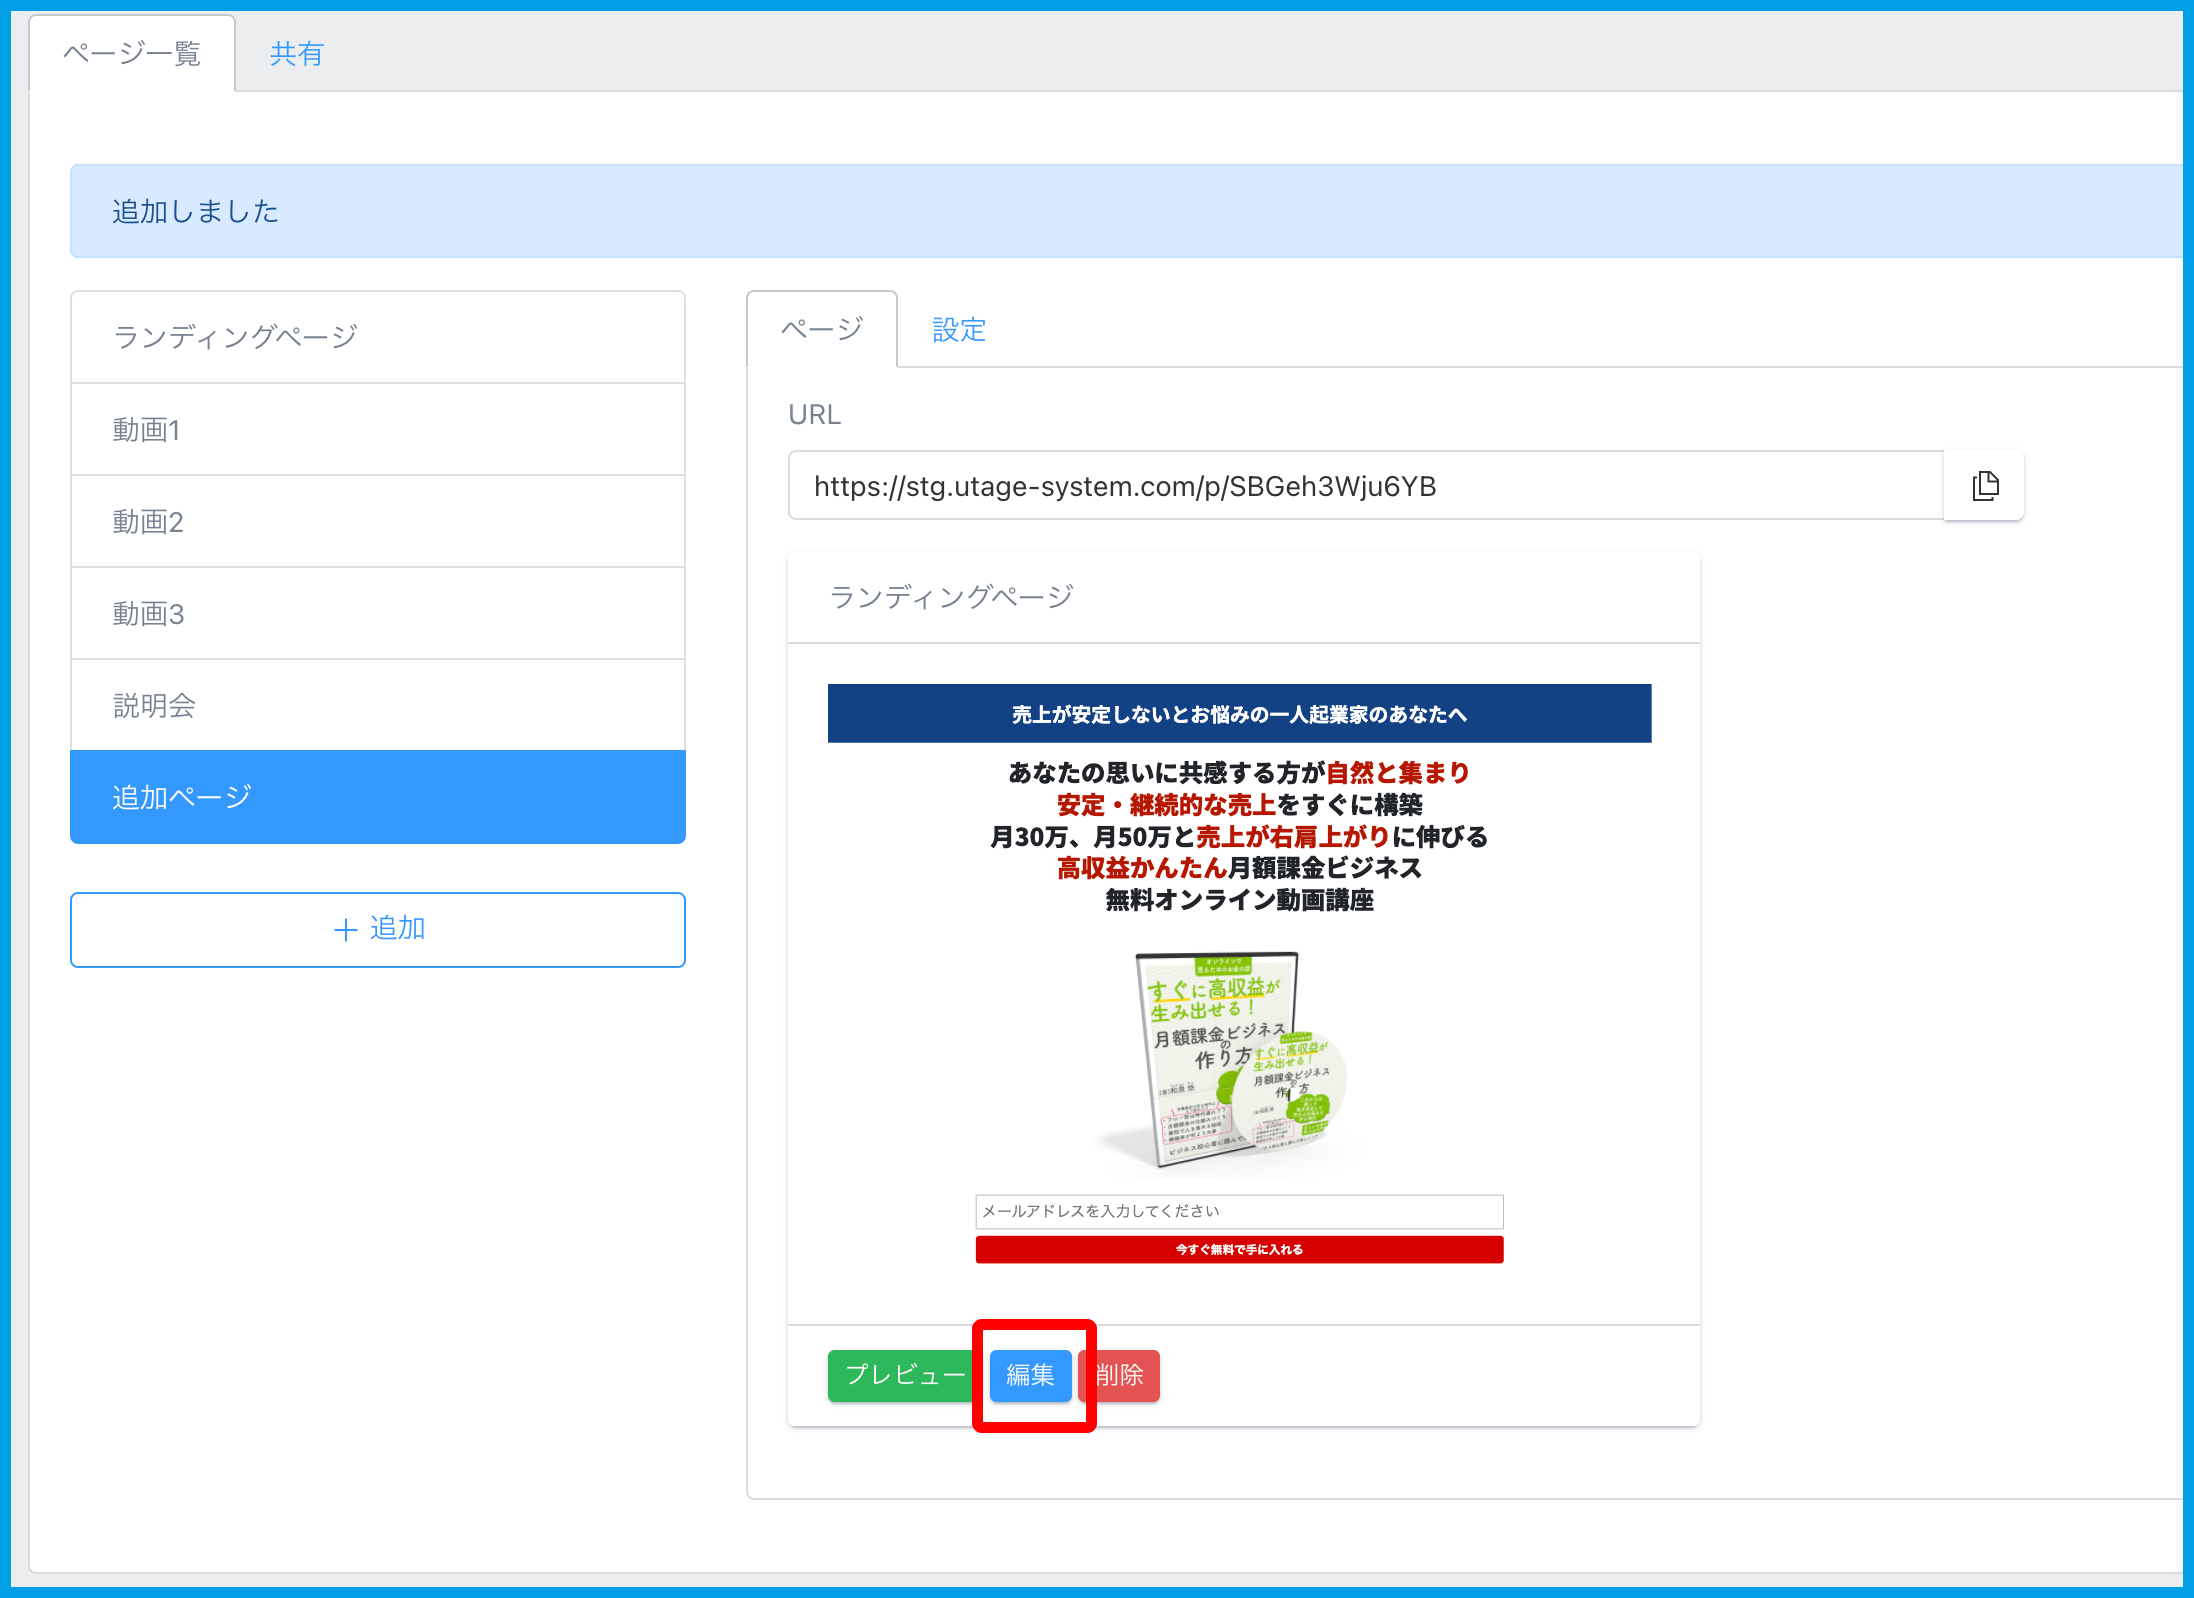The width and height of the screenshot is (2194, 1598).
Task: Click the blue 編集 button
Action: [1030, 1375]
